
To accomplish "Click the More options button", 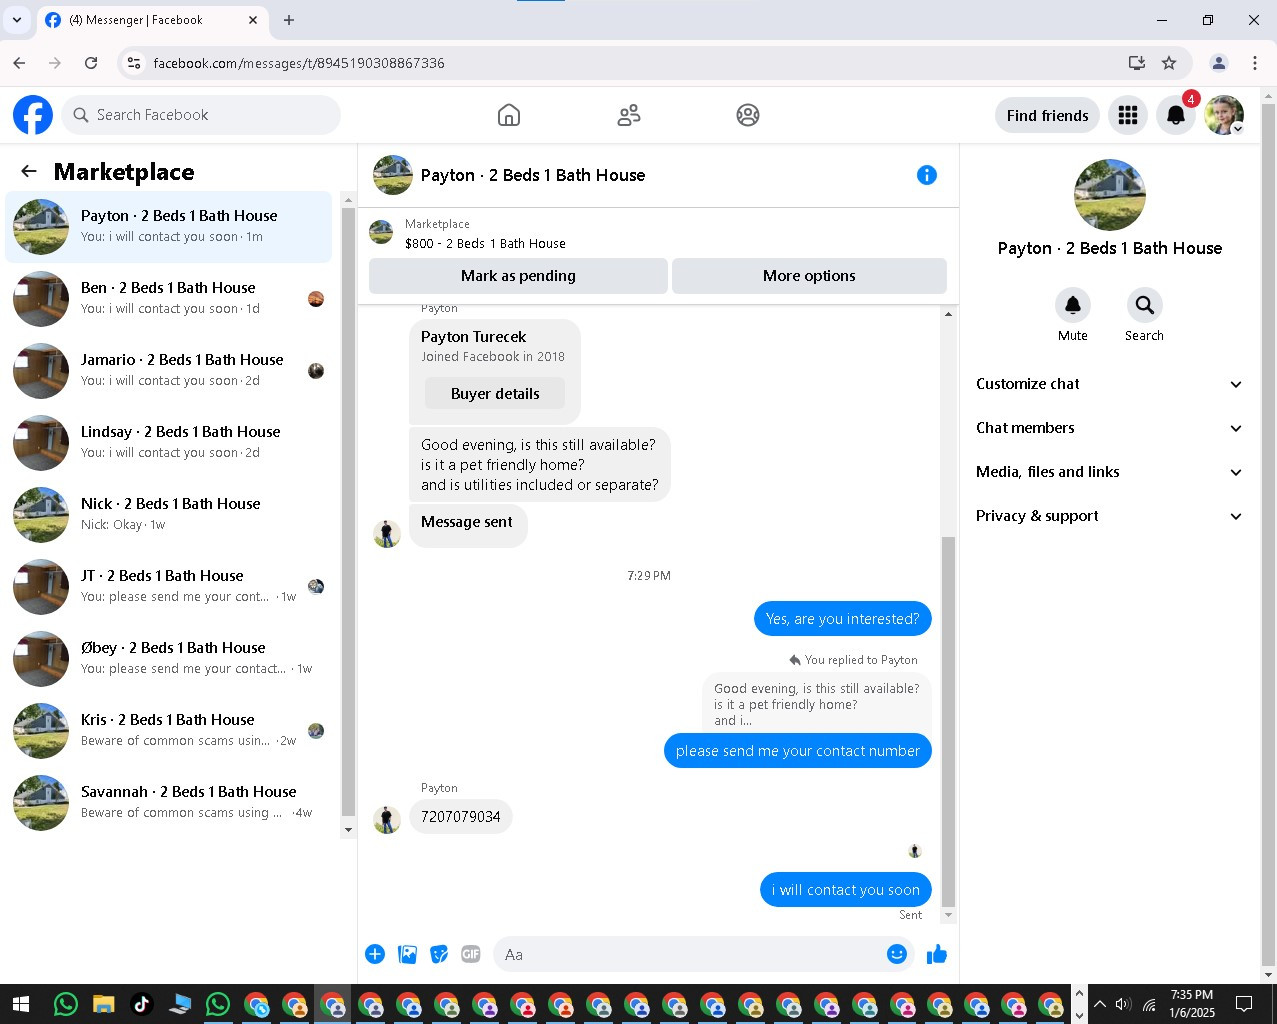I will tap(809, 276).
